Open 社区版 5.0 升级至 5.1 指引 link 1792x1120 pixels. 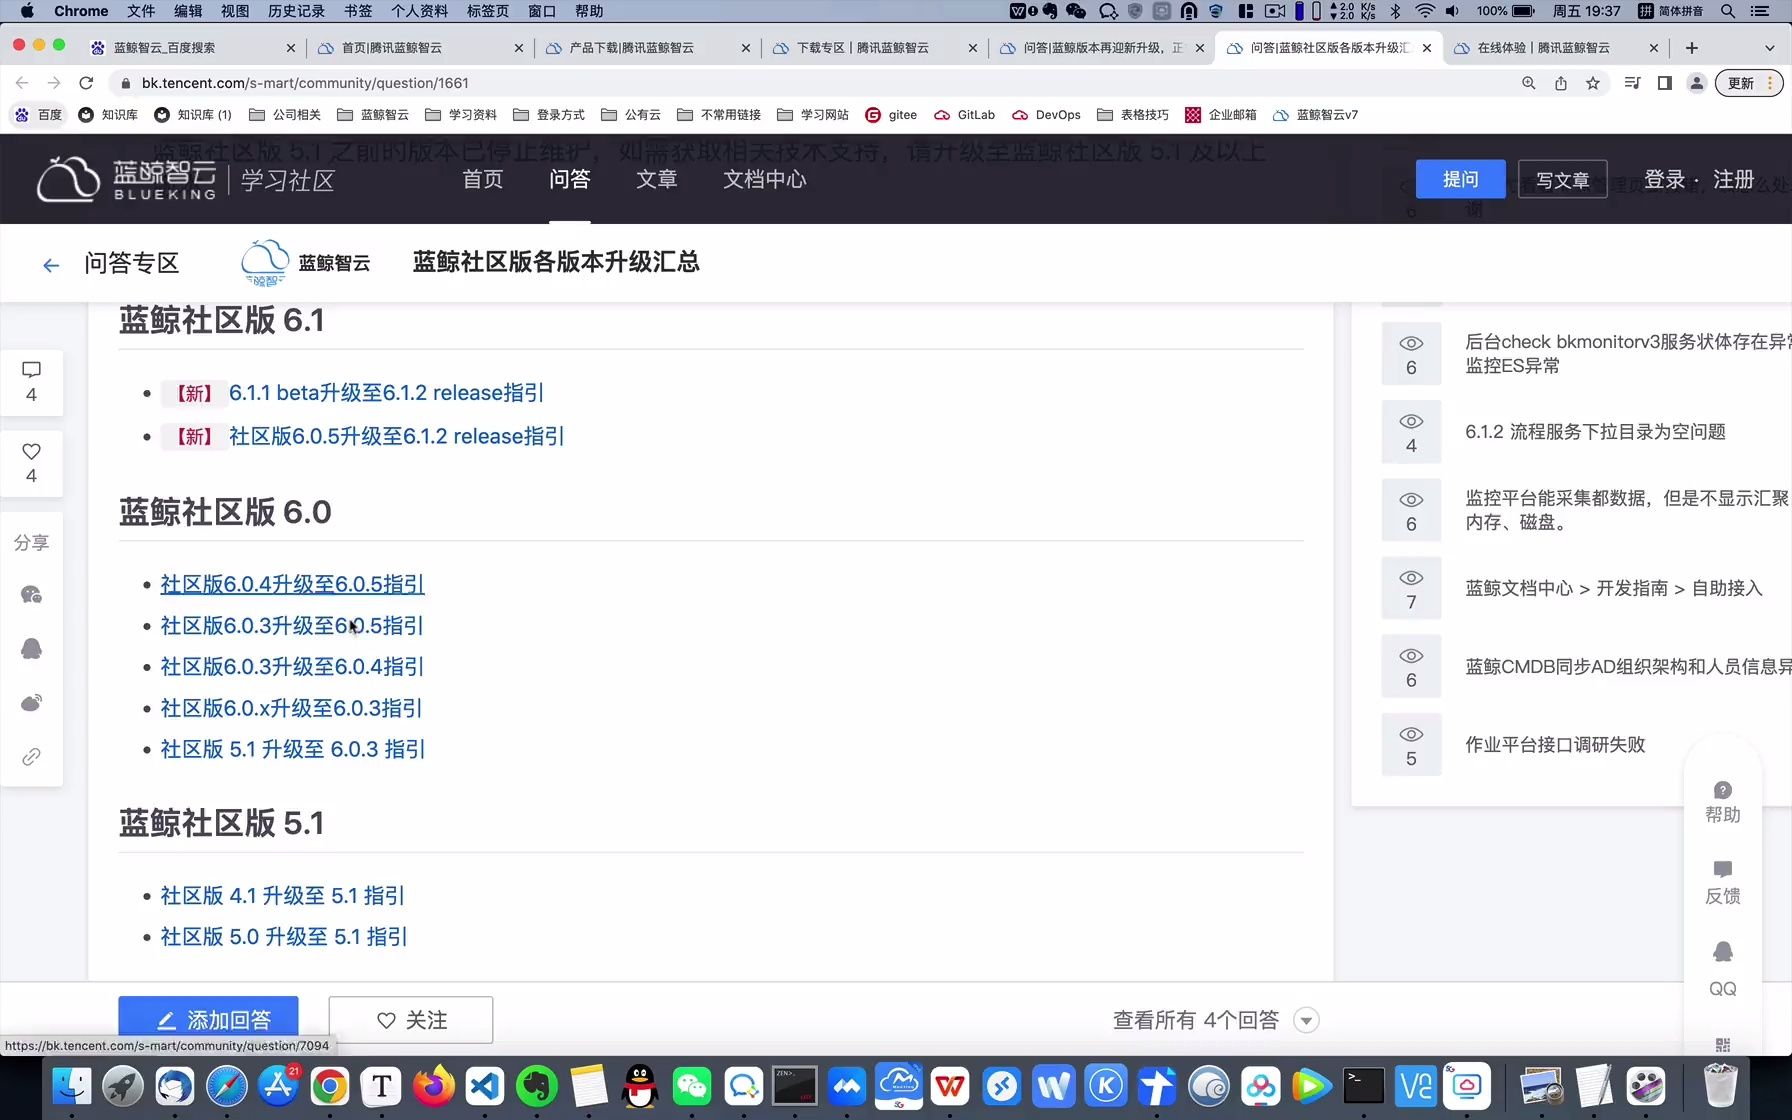[x=284, y=937]
